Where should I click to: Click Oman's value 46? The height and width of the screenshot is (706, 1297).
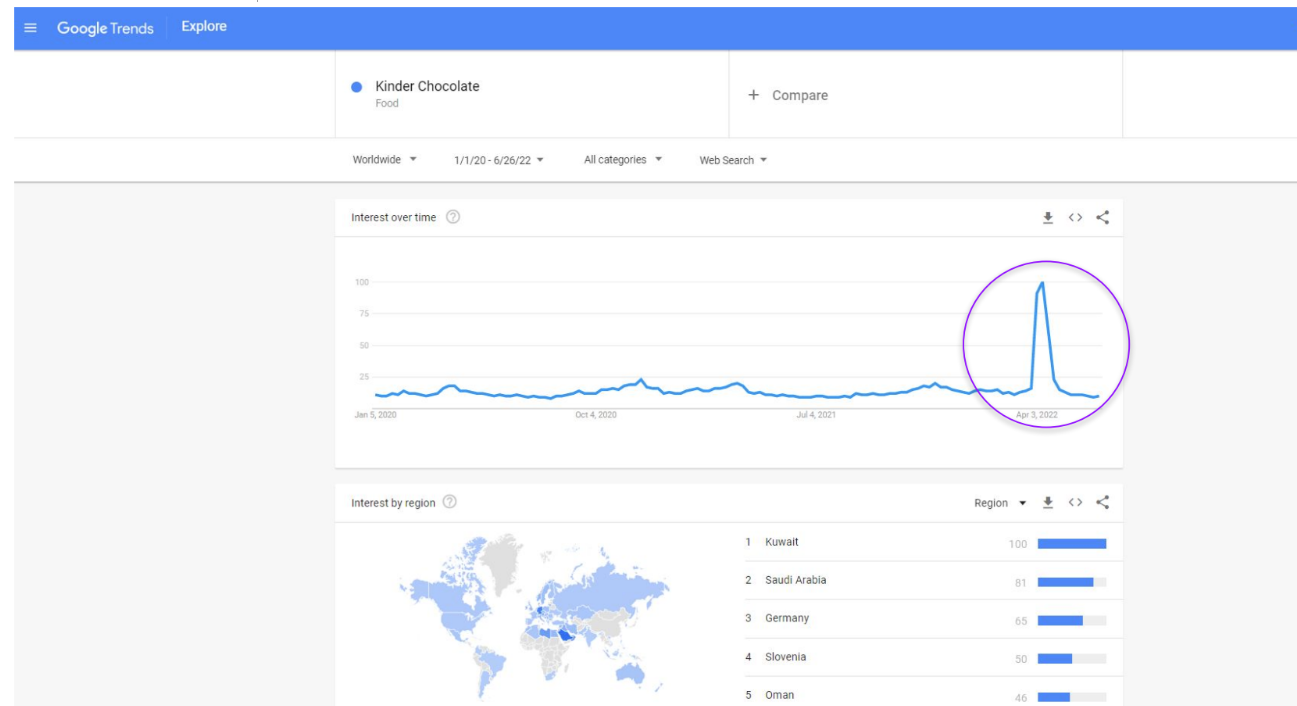pos(1020,697)
